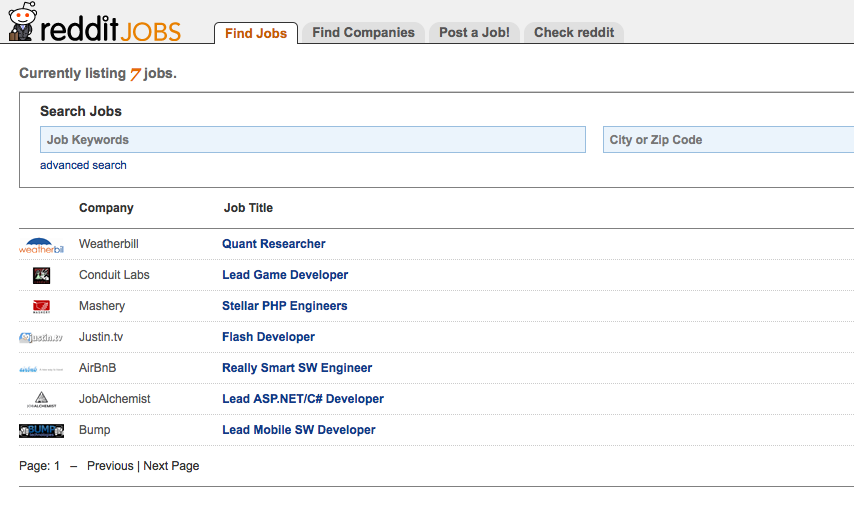View the Stellar PHP Engineers posting
The height and width of the screenshot is (519, 854).
pos(284,306)
